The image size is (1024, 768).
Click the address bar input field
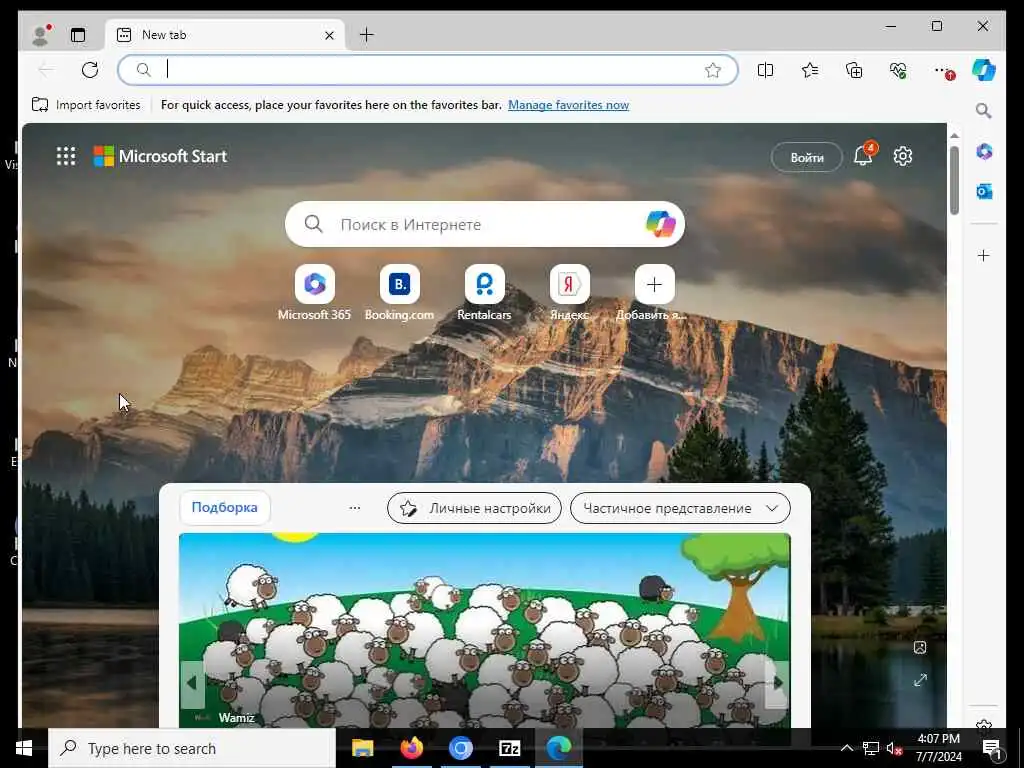coord(428,70)
